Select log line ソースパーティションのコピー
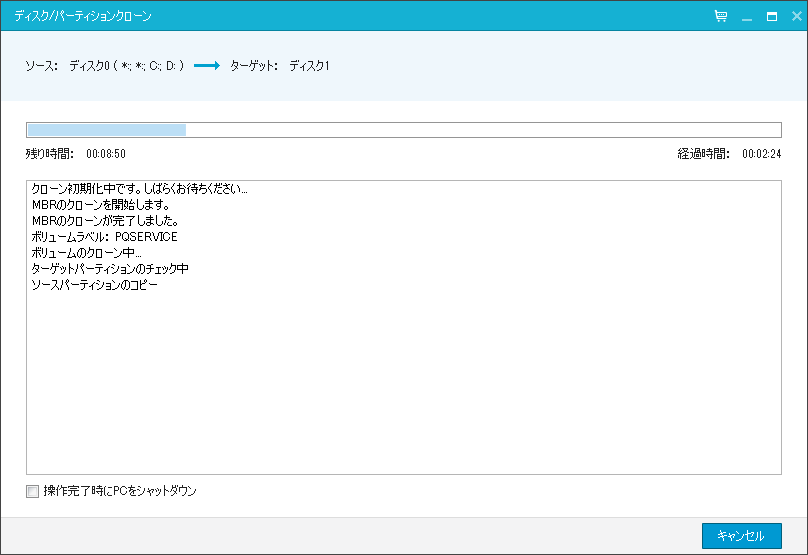 [x=94, y=285]
